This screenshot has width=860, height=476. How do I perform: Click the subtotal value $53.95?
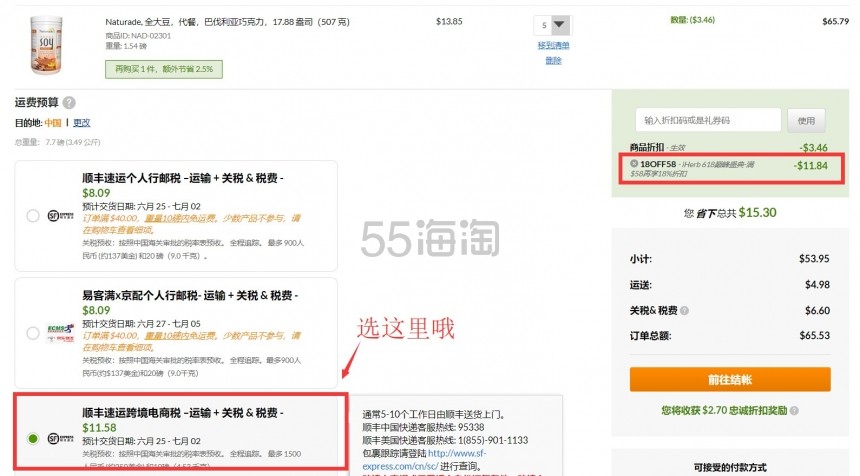pyautogui.click(x=814, y=258)
